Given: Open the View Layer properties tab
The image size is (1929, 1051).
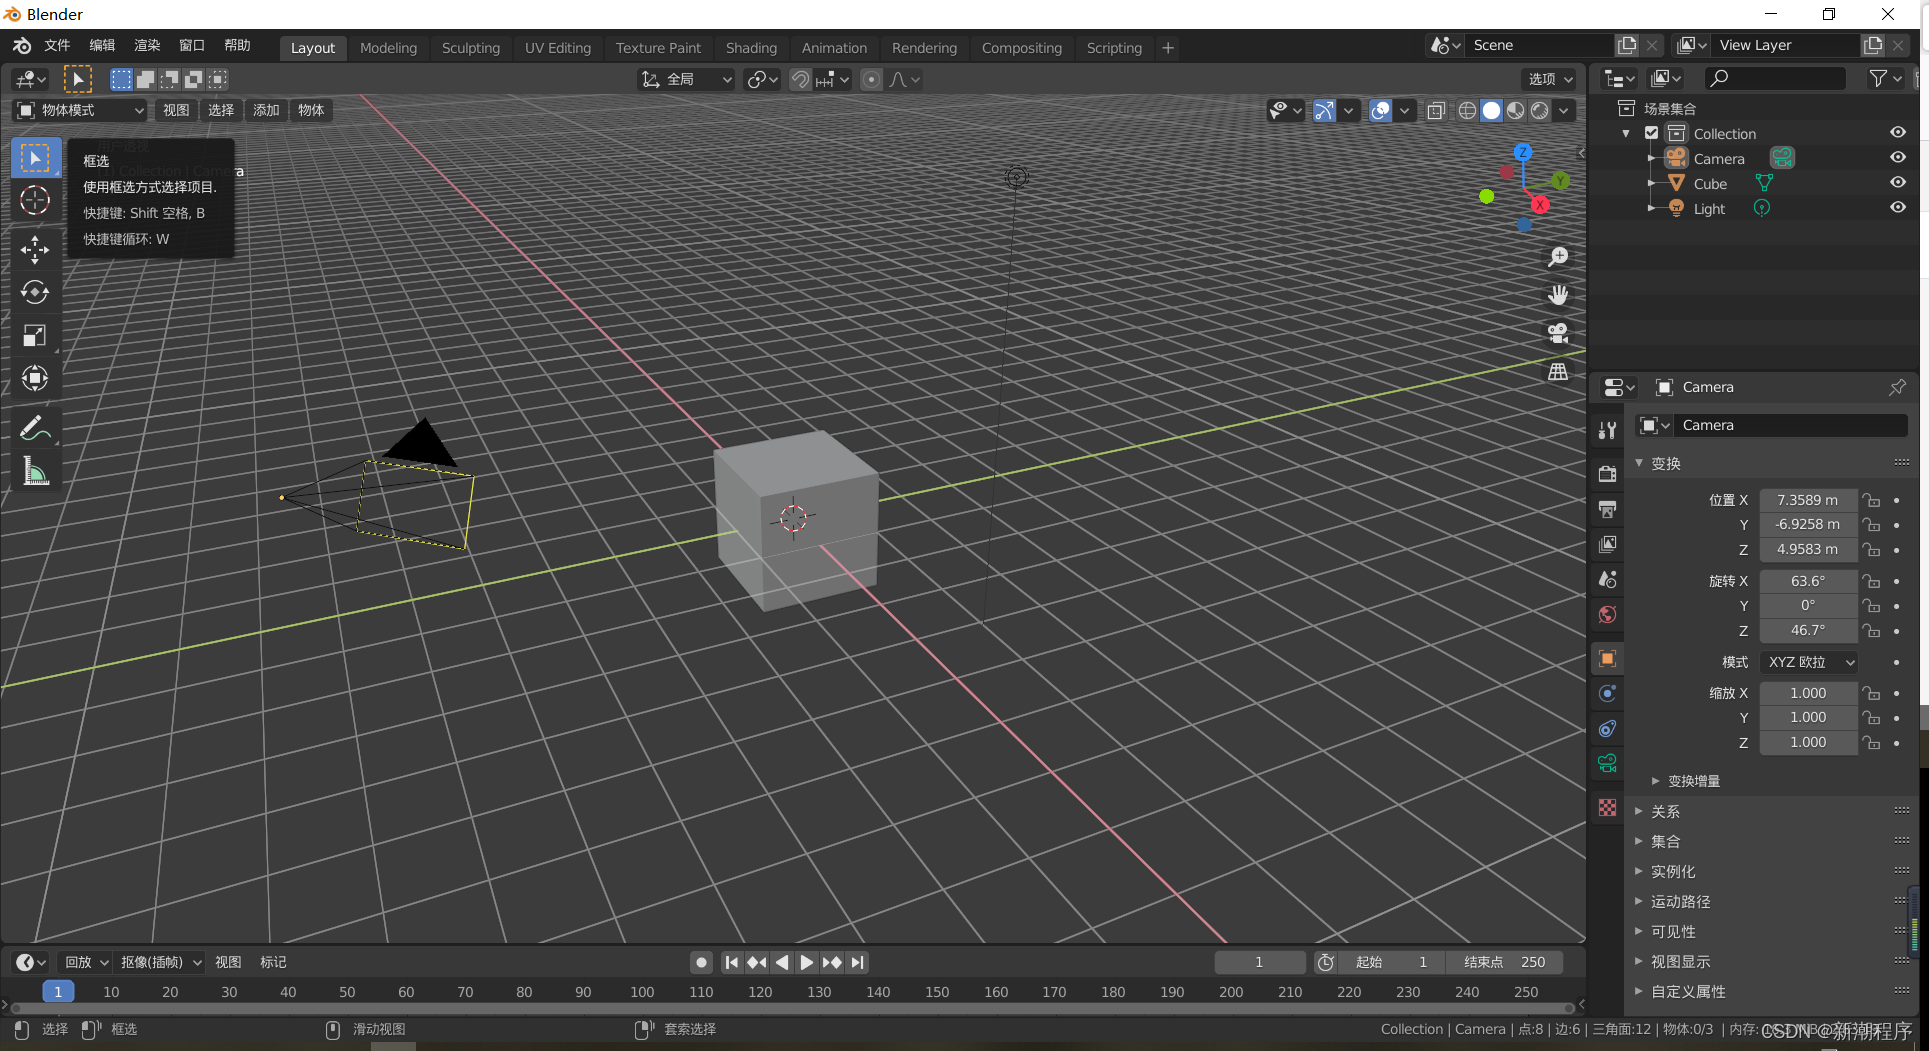Looking at the screenshot, I should [x=1607, y=544].
